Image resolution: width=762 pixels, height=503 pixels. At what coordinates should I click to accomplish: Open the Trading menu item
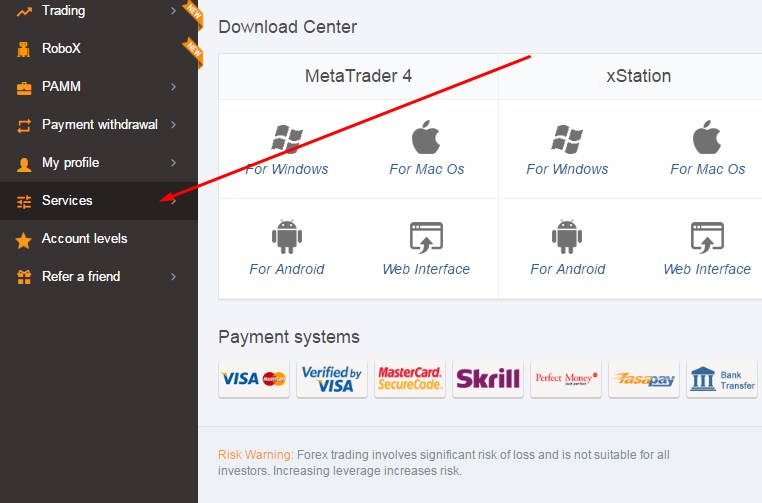click(x=99, y=11)
